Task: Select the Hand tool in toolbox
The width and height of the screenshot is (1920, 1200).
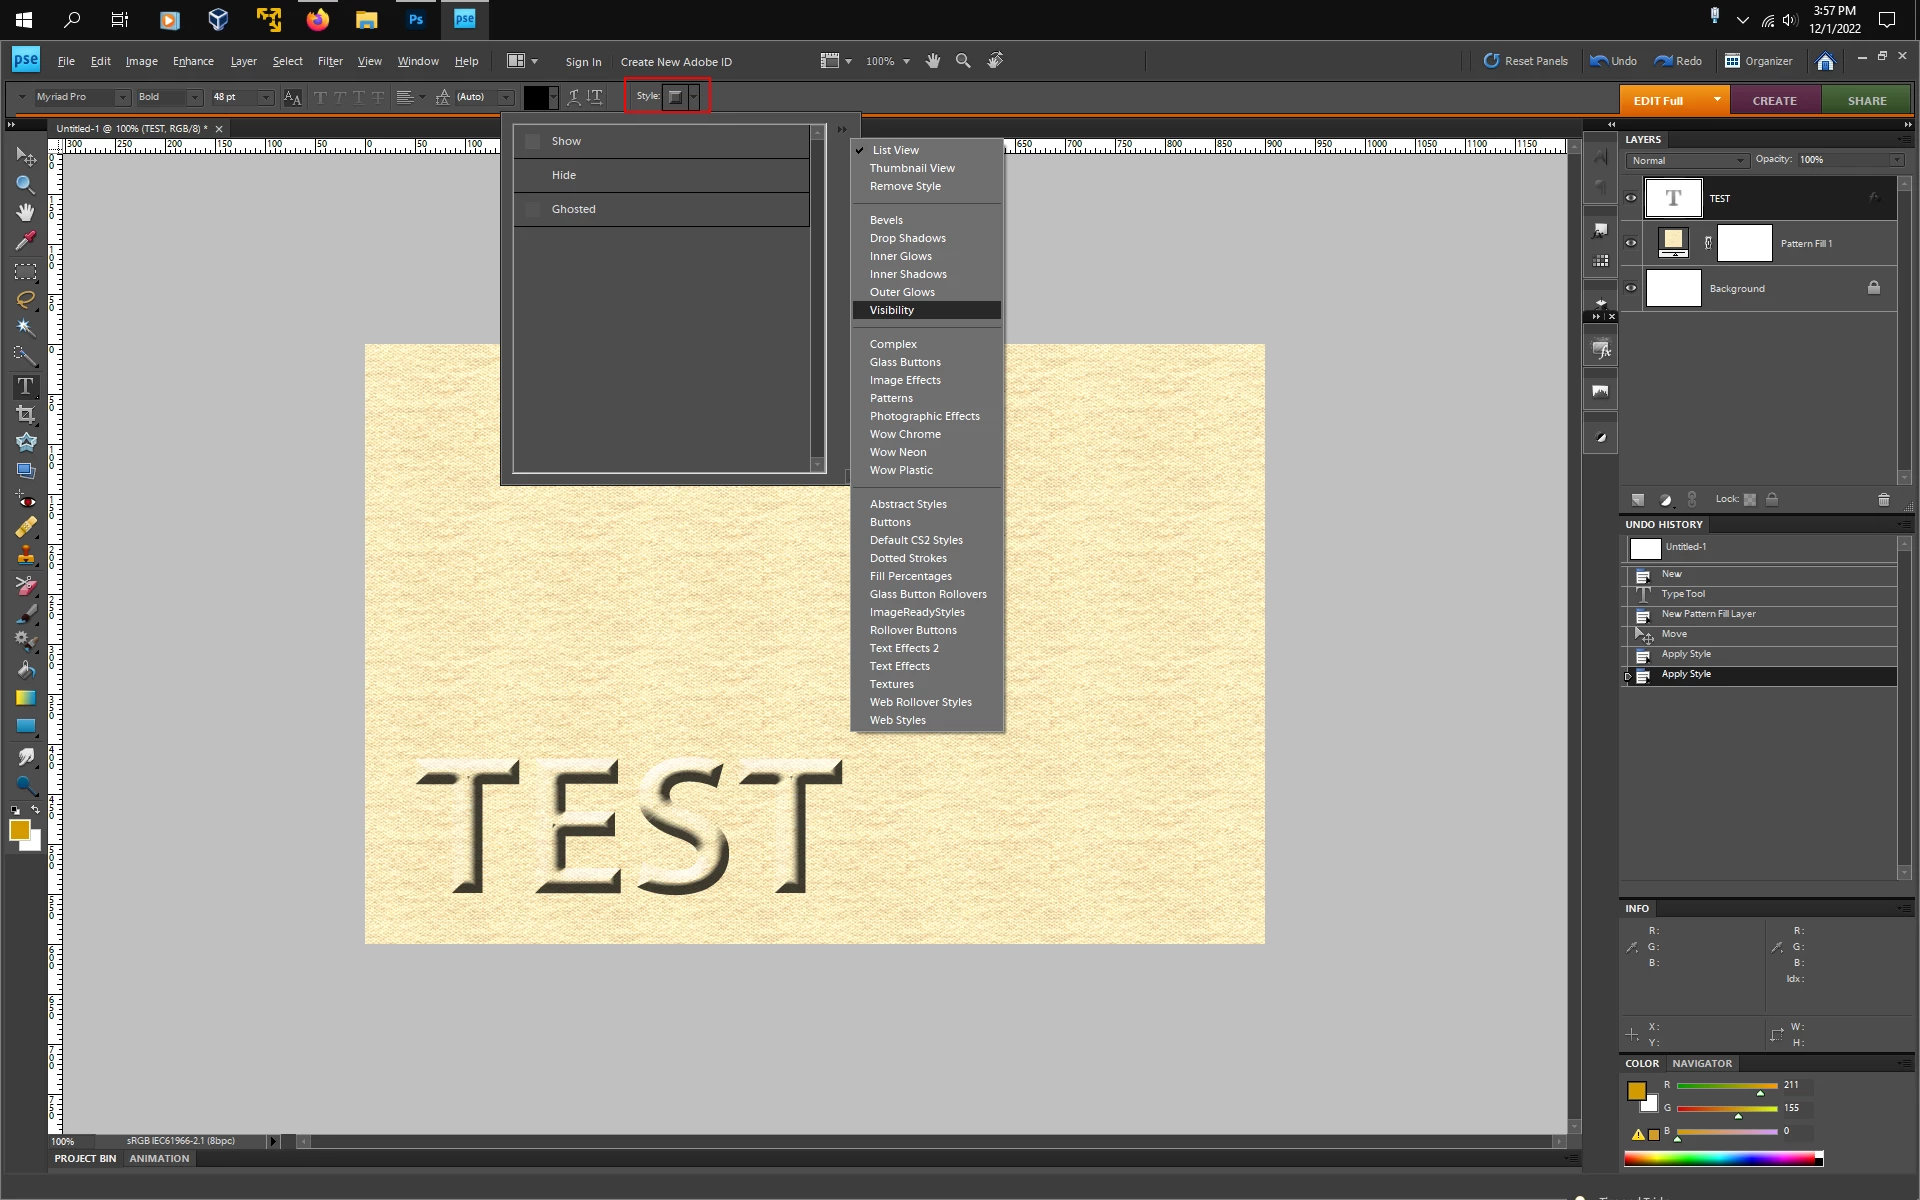Action: pos(25,212)
